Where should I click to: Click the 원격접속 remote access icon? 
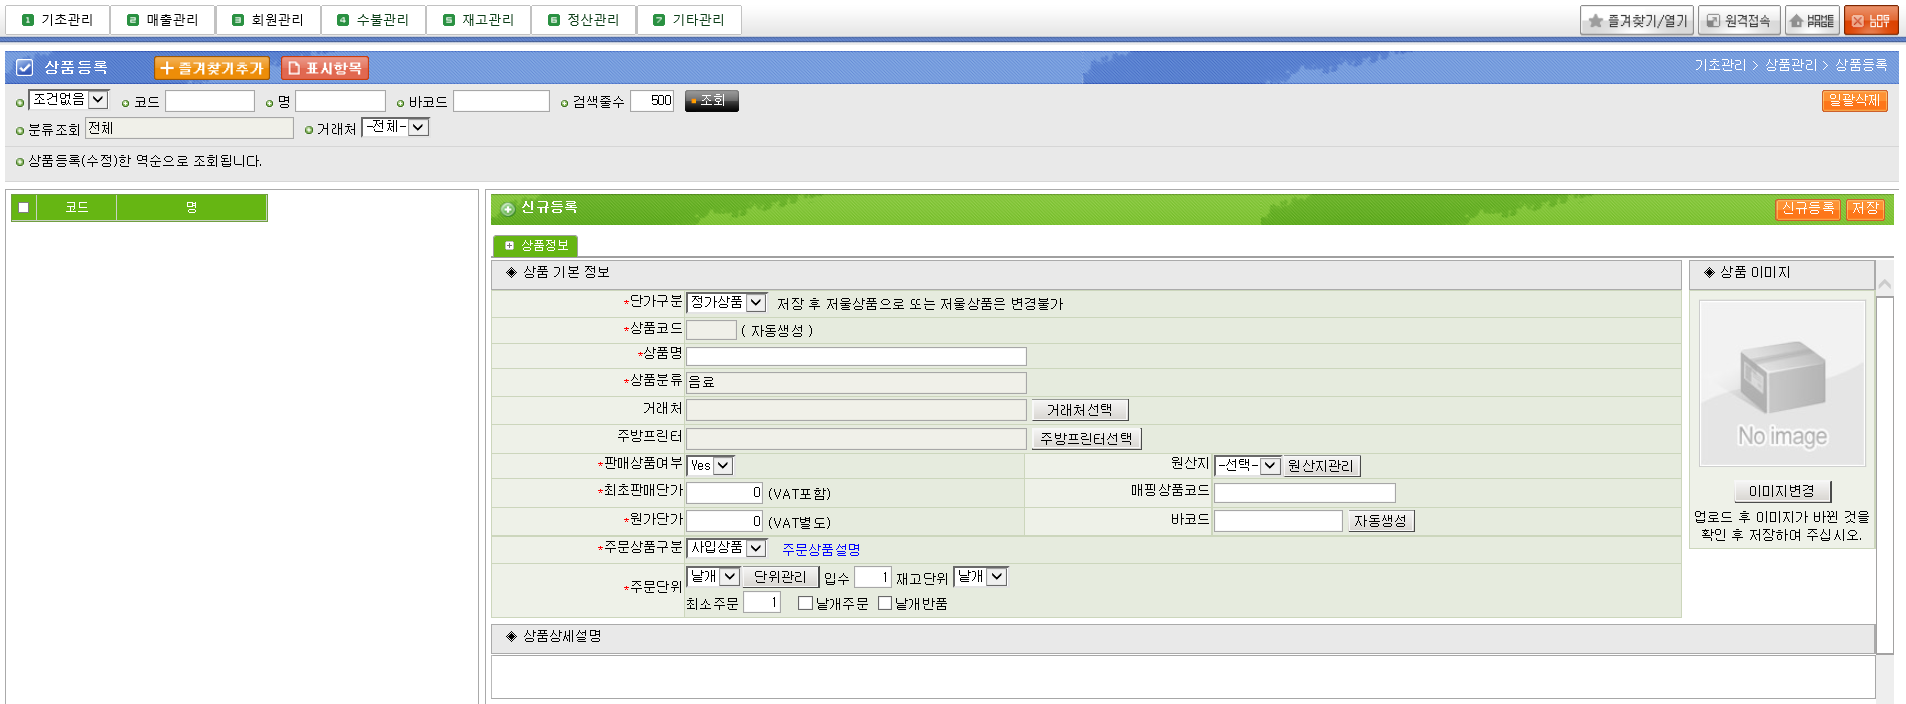[1739, 20]
